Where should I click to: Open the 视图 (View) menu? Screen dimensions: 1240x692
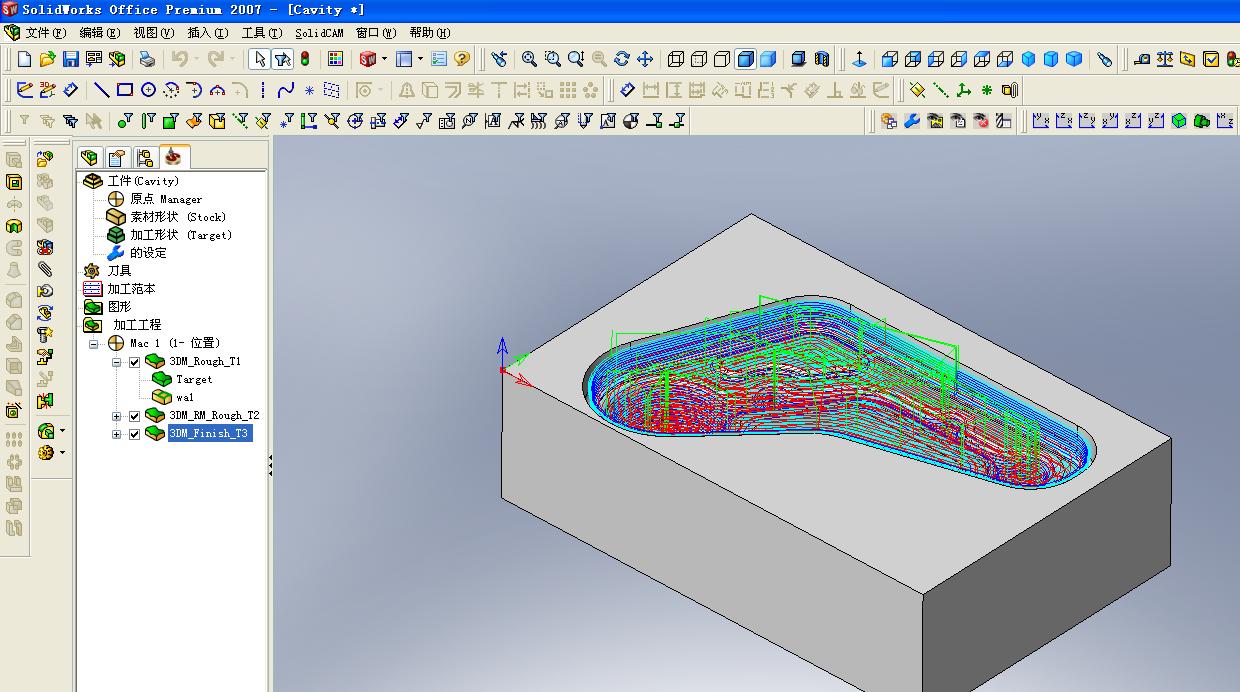(x=153, y=33)
